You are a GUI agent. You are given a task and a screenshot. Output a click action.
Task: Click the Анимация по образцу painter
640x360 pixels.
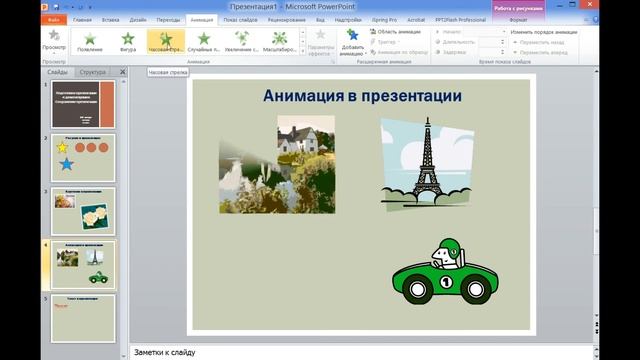coord(399,52)
